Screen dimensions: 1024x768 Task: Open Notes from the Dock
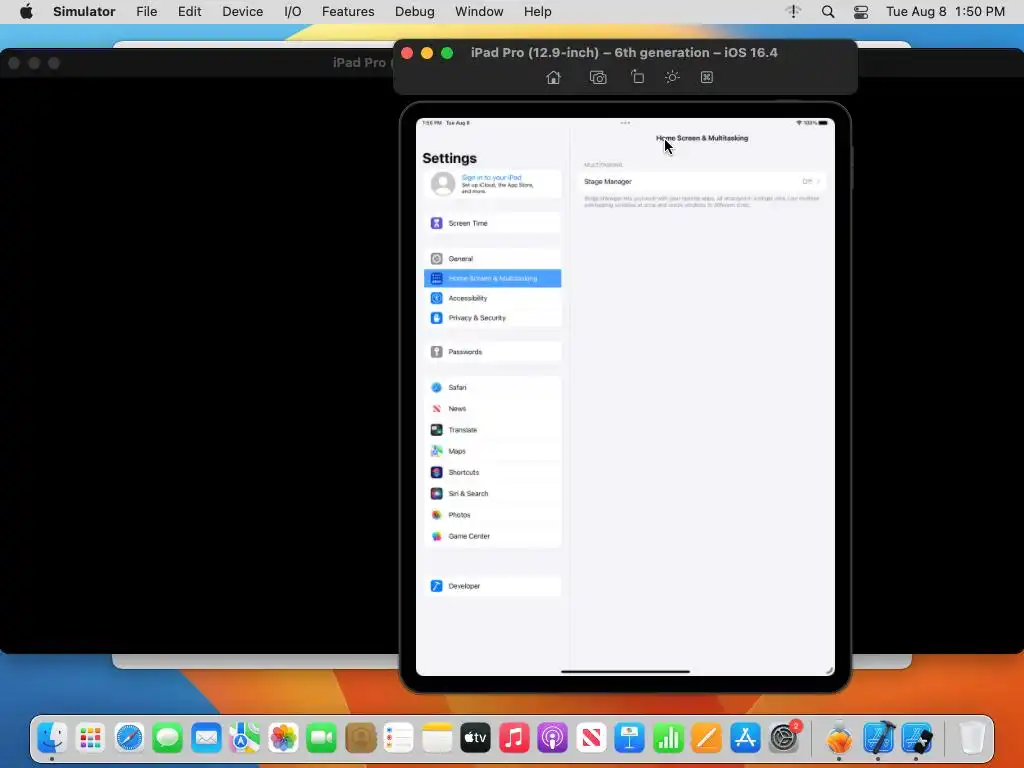tap(437, 738)
